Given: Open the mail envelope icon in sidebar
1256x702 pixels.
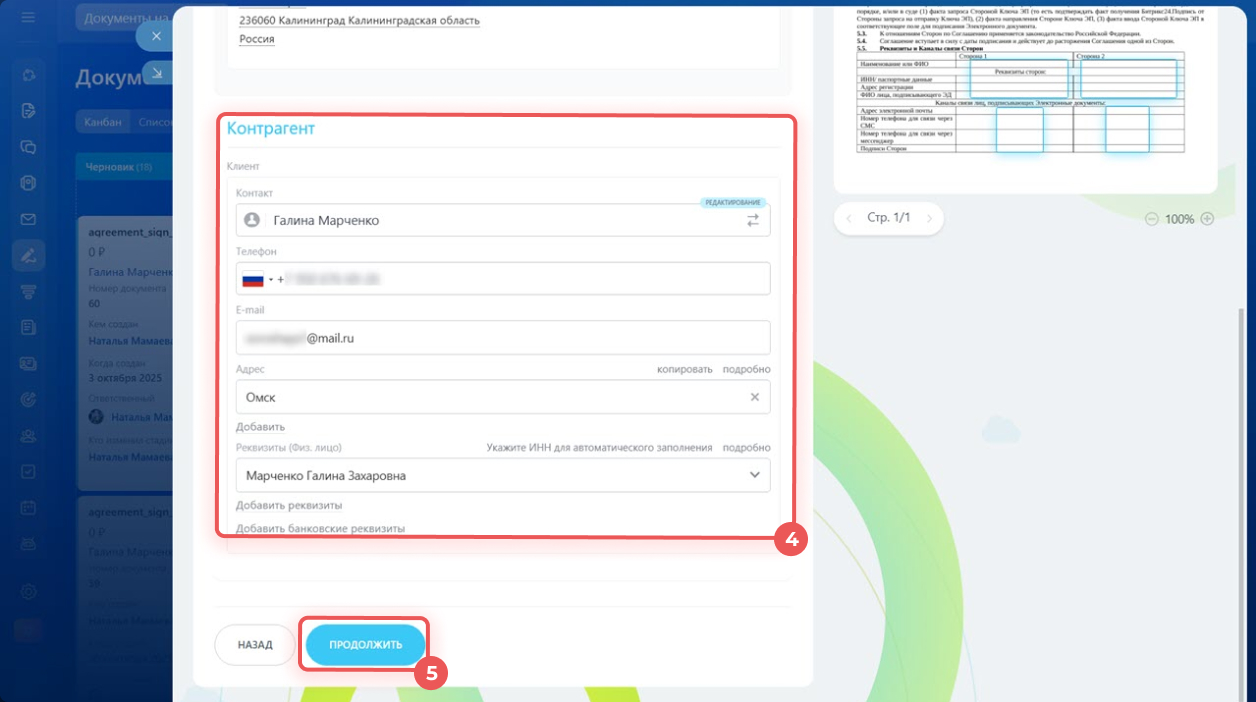Looking at the screenshot, I should click(29, 219).
